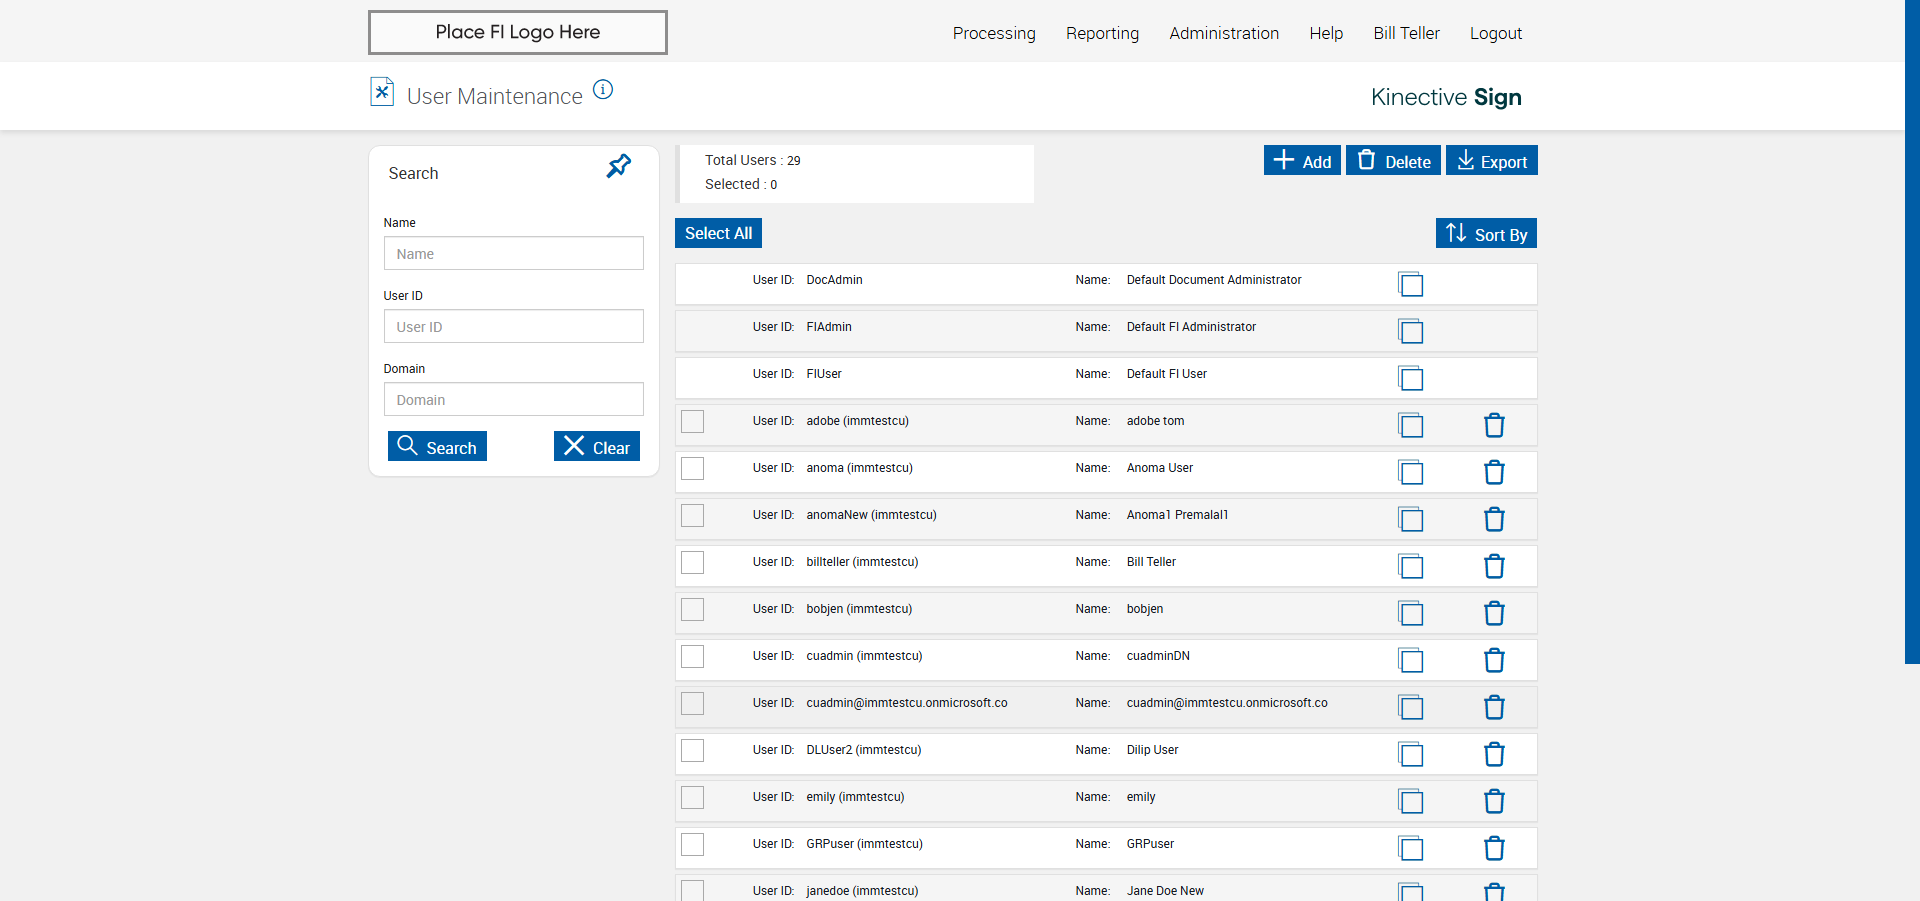This screenshot has height=901, width=1920.
Task: Click copy icon for FIUser row
Action: pyautogui.click(x=1411, y=379)
